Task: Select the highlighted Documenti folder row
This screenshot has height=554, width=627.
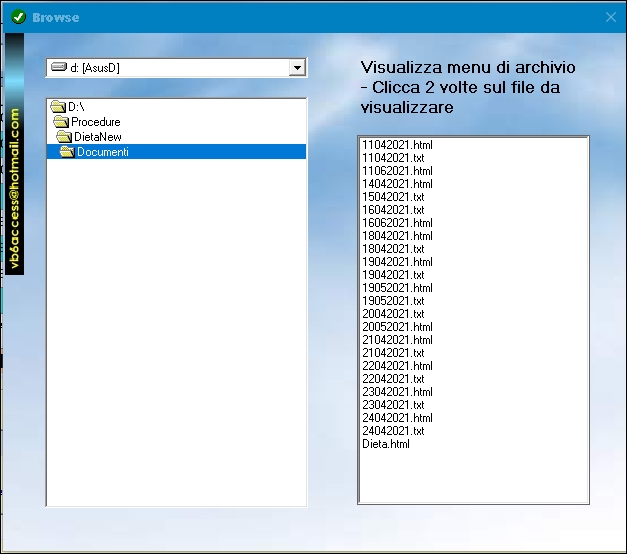Action: [x=176, y=152]
